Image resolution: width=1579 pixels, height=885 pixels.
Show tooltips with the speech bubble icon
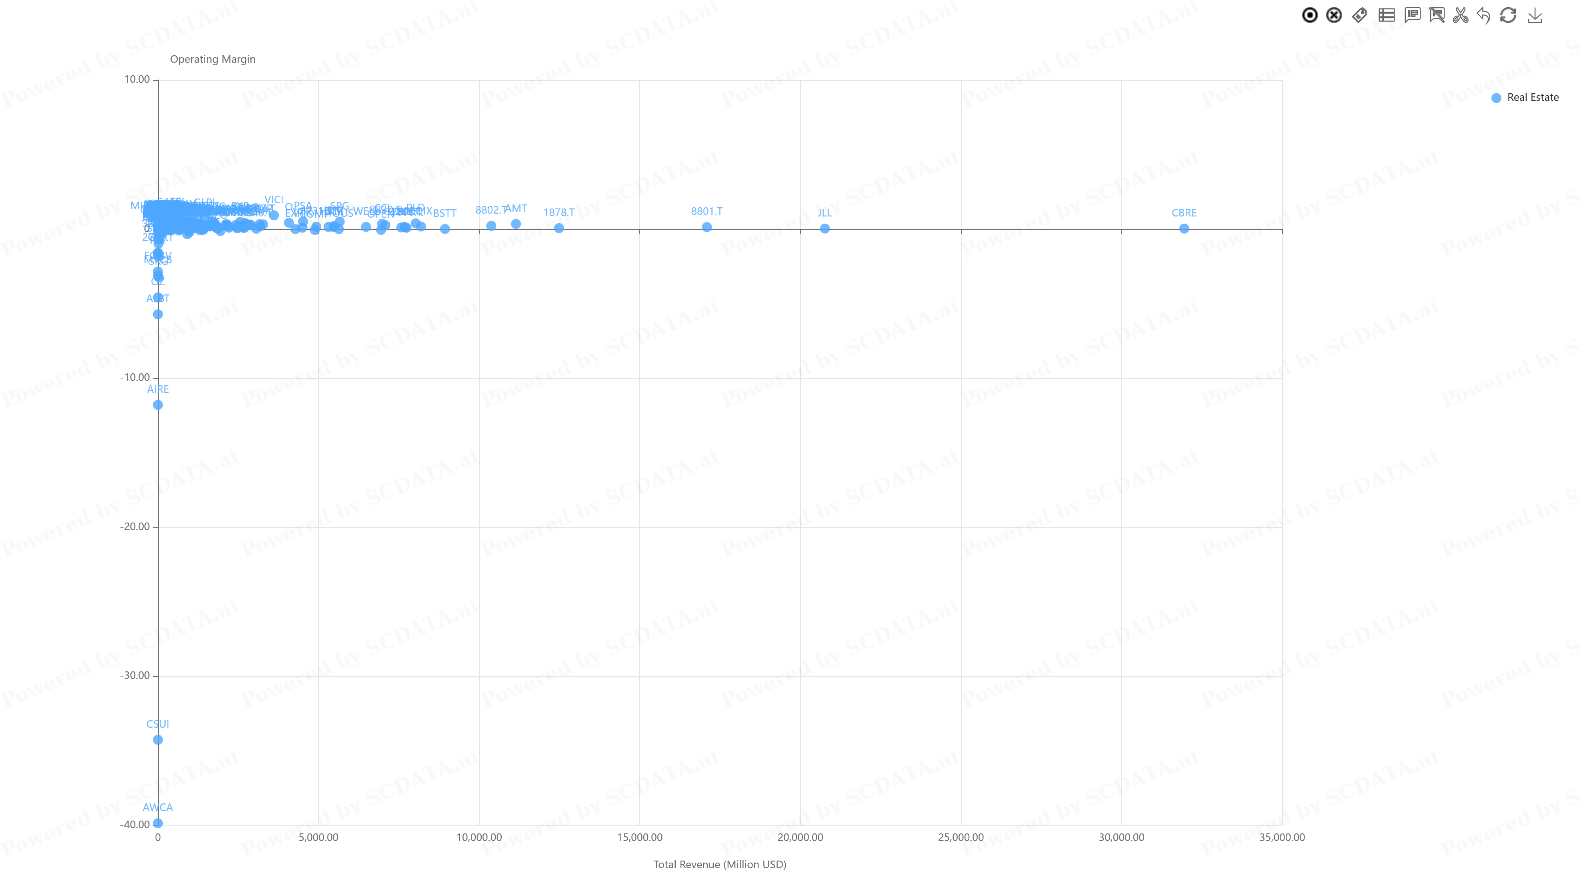coord(1412,15)
